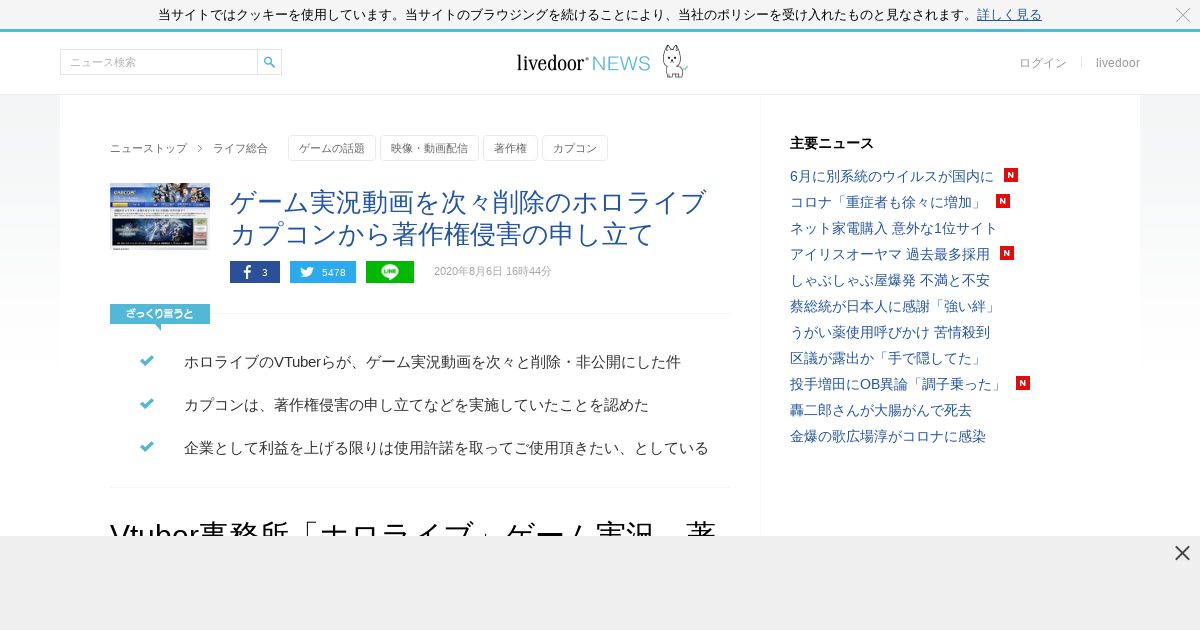Go to ニューストップ breadcrumb
This screenshot has width=1200, height=630.
tap(148, 148)
